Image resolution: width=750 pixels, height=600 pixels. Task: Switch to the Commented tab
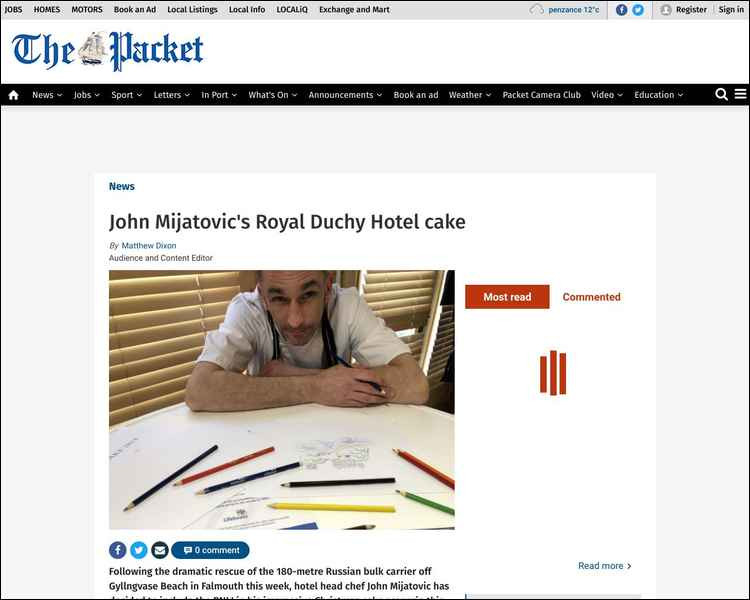click(591, 297)
